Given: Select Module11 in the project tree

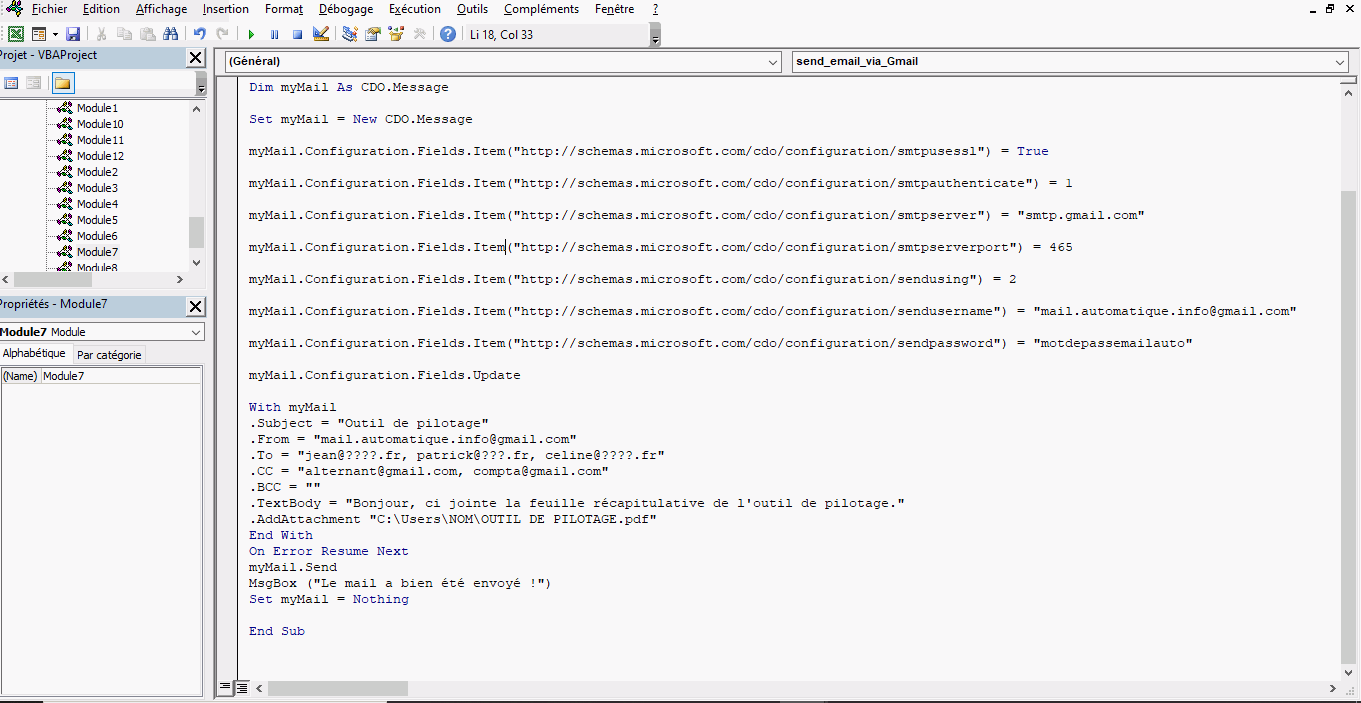Looking at the screenshot, I should 100,140.
